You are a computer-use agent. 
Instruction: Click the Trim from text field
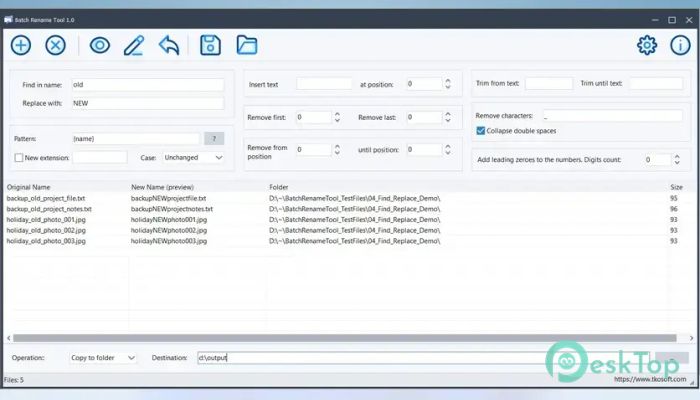pyautogui.click(x=549, y=83)
